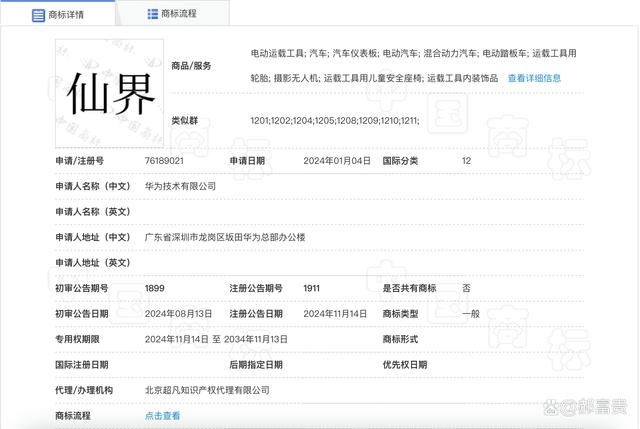The image size is (640, 429).
Task: Click 点击查看 beside 商标流程
Action: click(x=164, y=415)
